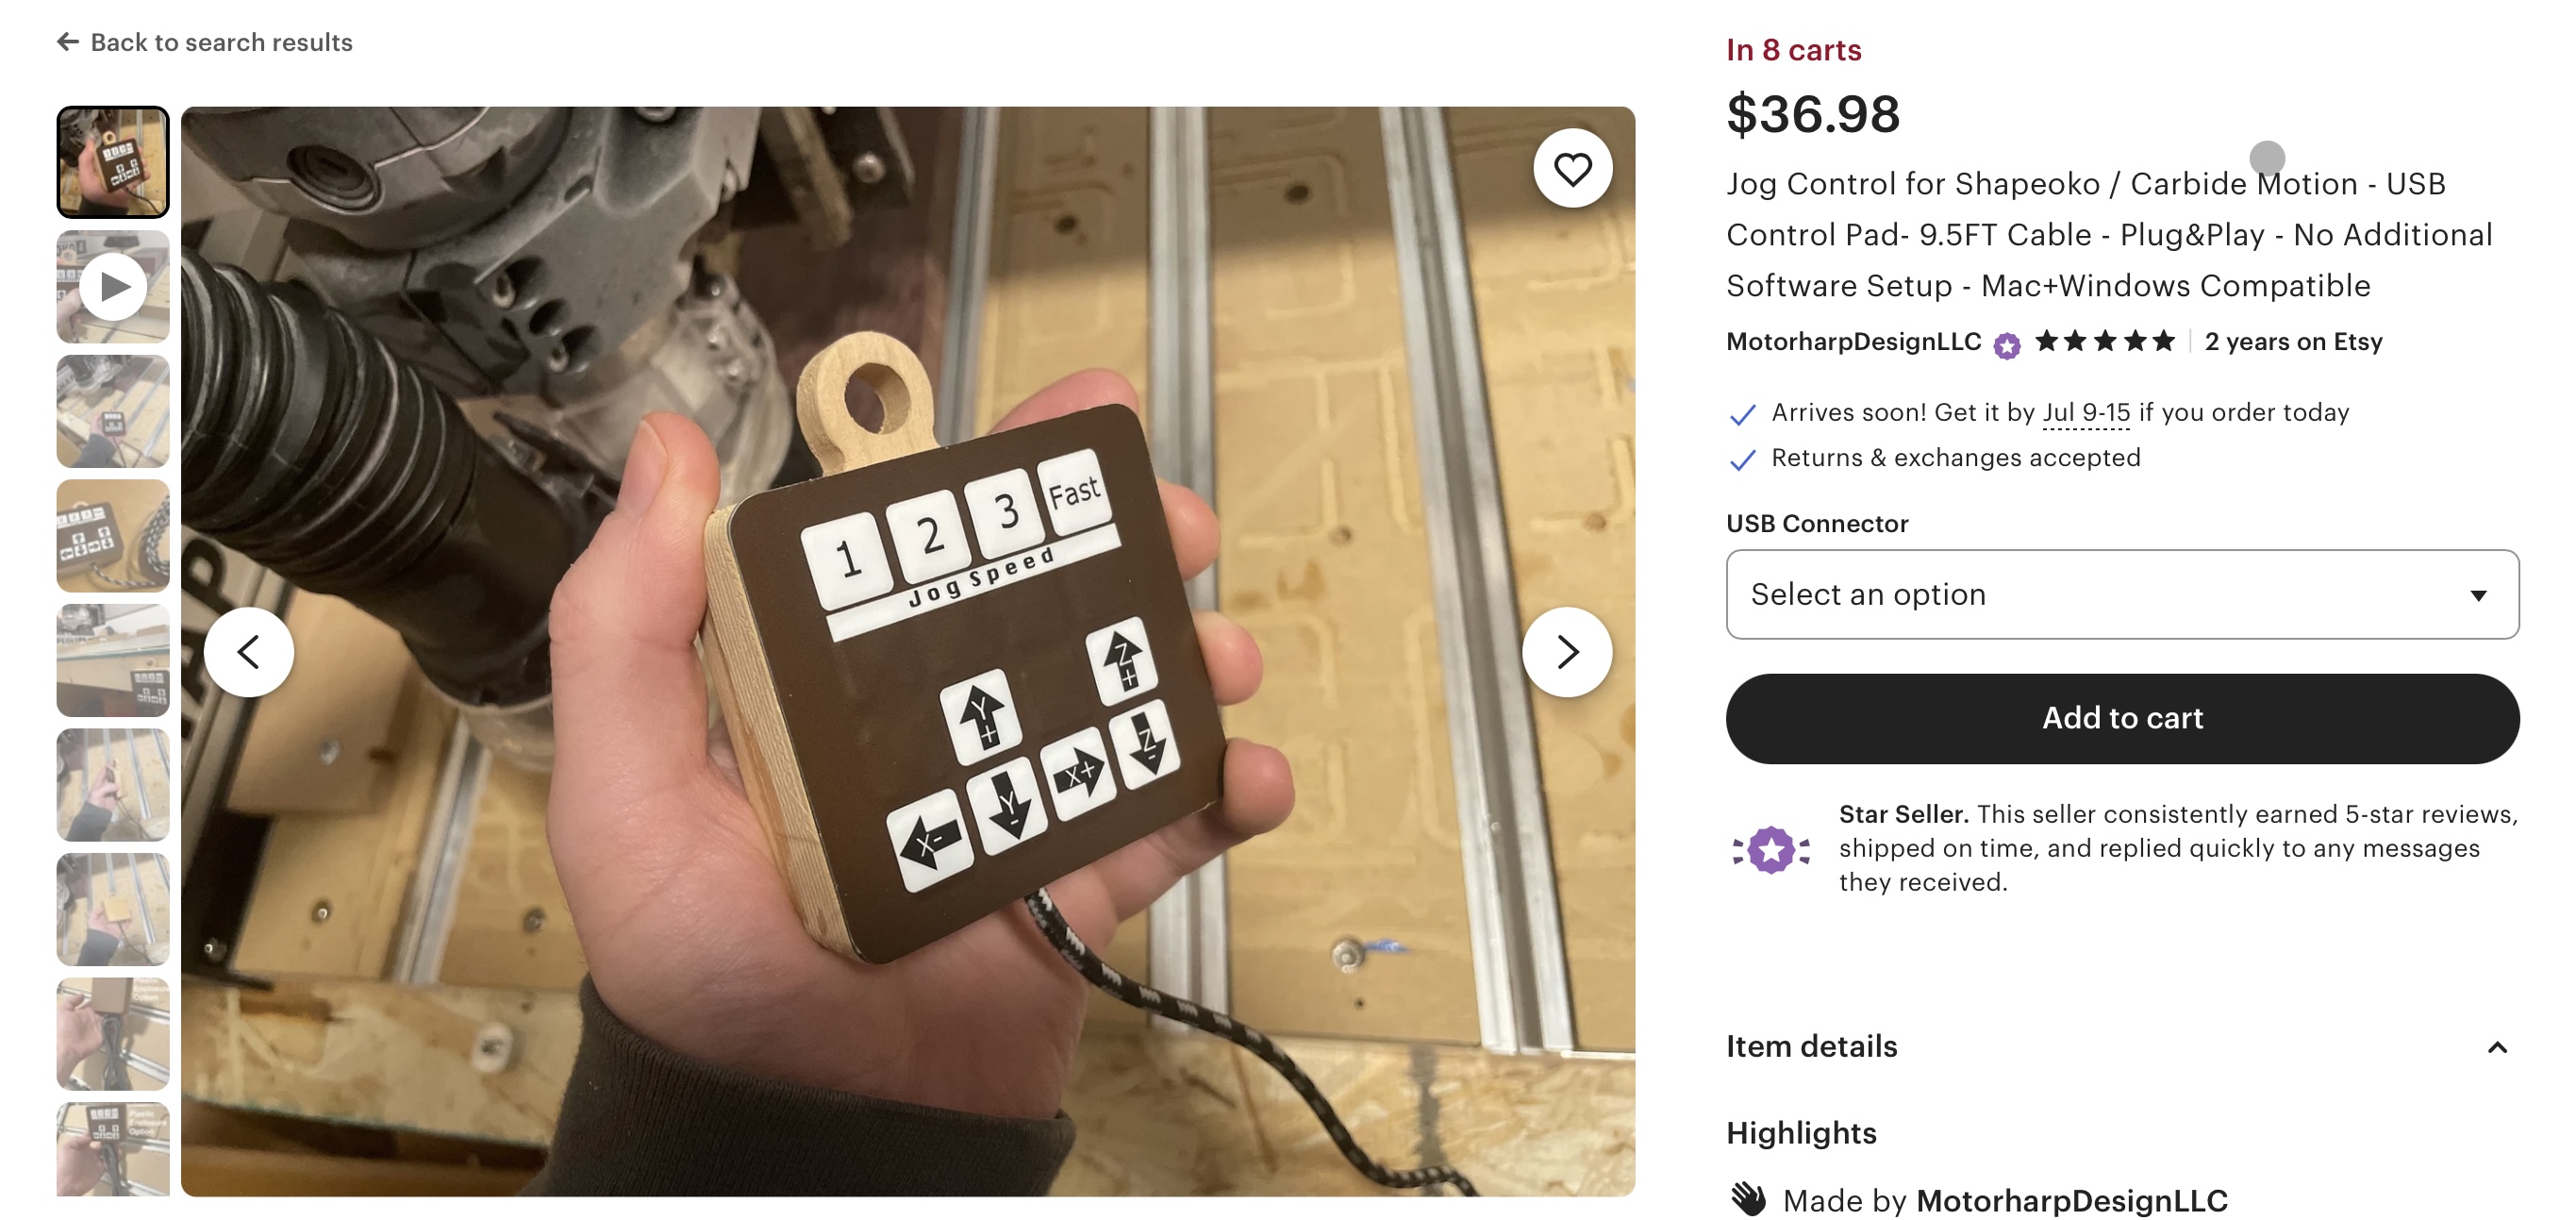Add to cart
The width and height of the screenshot is (2576, 1220).
click(x=2122, y=718)
